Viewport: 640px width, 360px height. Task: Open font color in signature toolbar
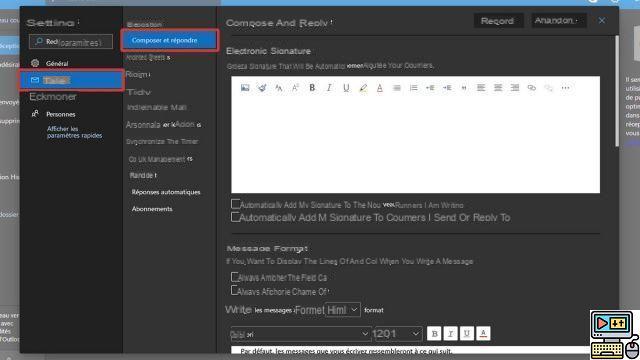coord(380,88)
